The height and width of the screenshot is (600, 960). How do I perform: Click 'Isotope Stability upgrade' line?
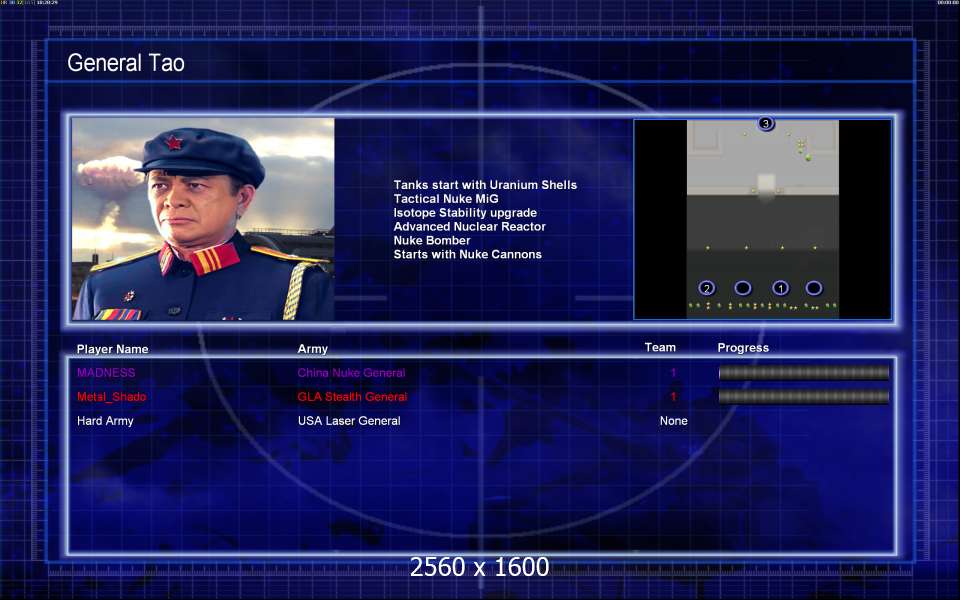pos(465,213)
